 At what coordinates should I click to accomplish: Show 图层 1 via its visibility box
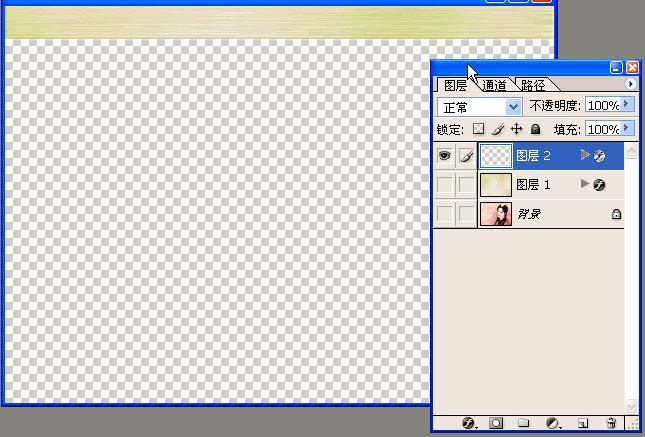point(445,185)
